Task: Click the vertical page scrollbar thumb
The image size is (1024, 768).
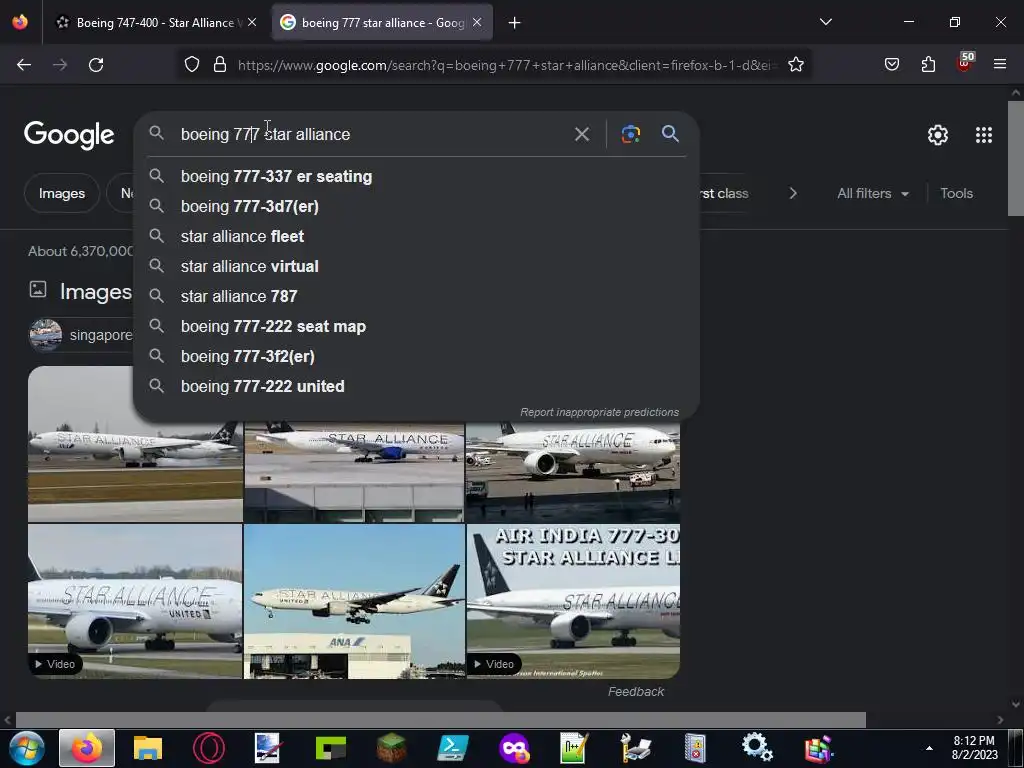Action: pyautogui.click(x=1016, y=158)
